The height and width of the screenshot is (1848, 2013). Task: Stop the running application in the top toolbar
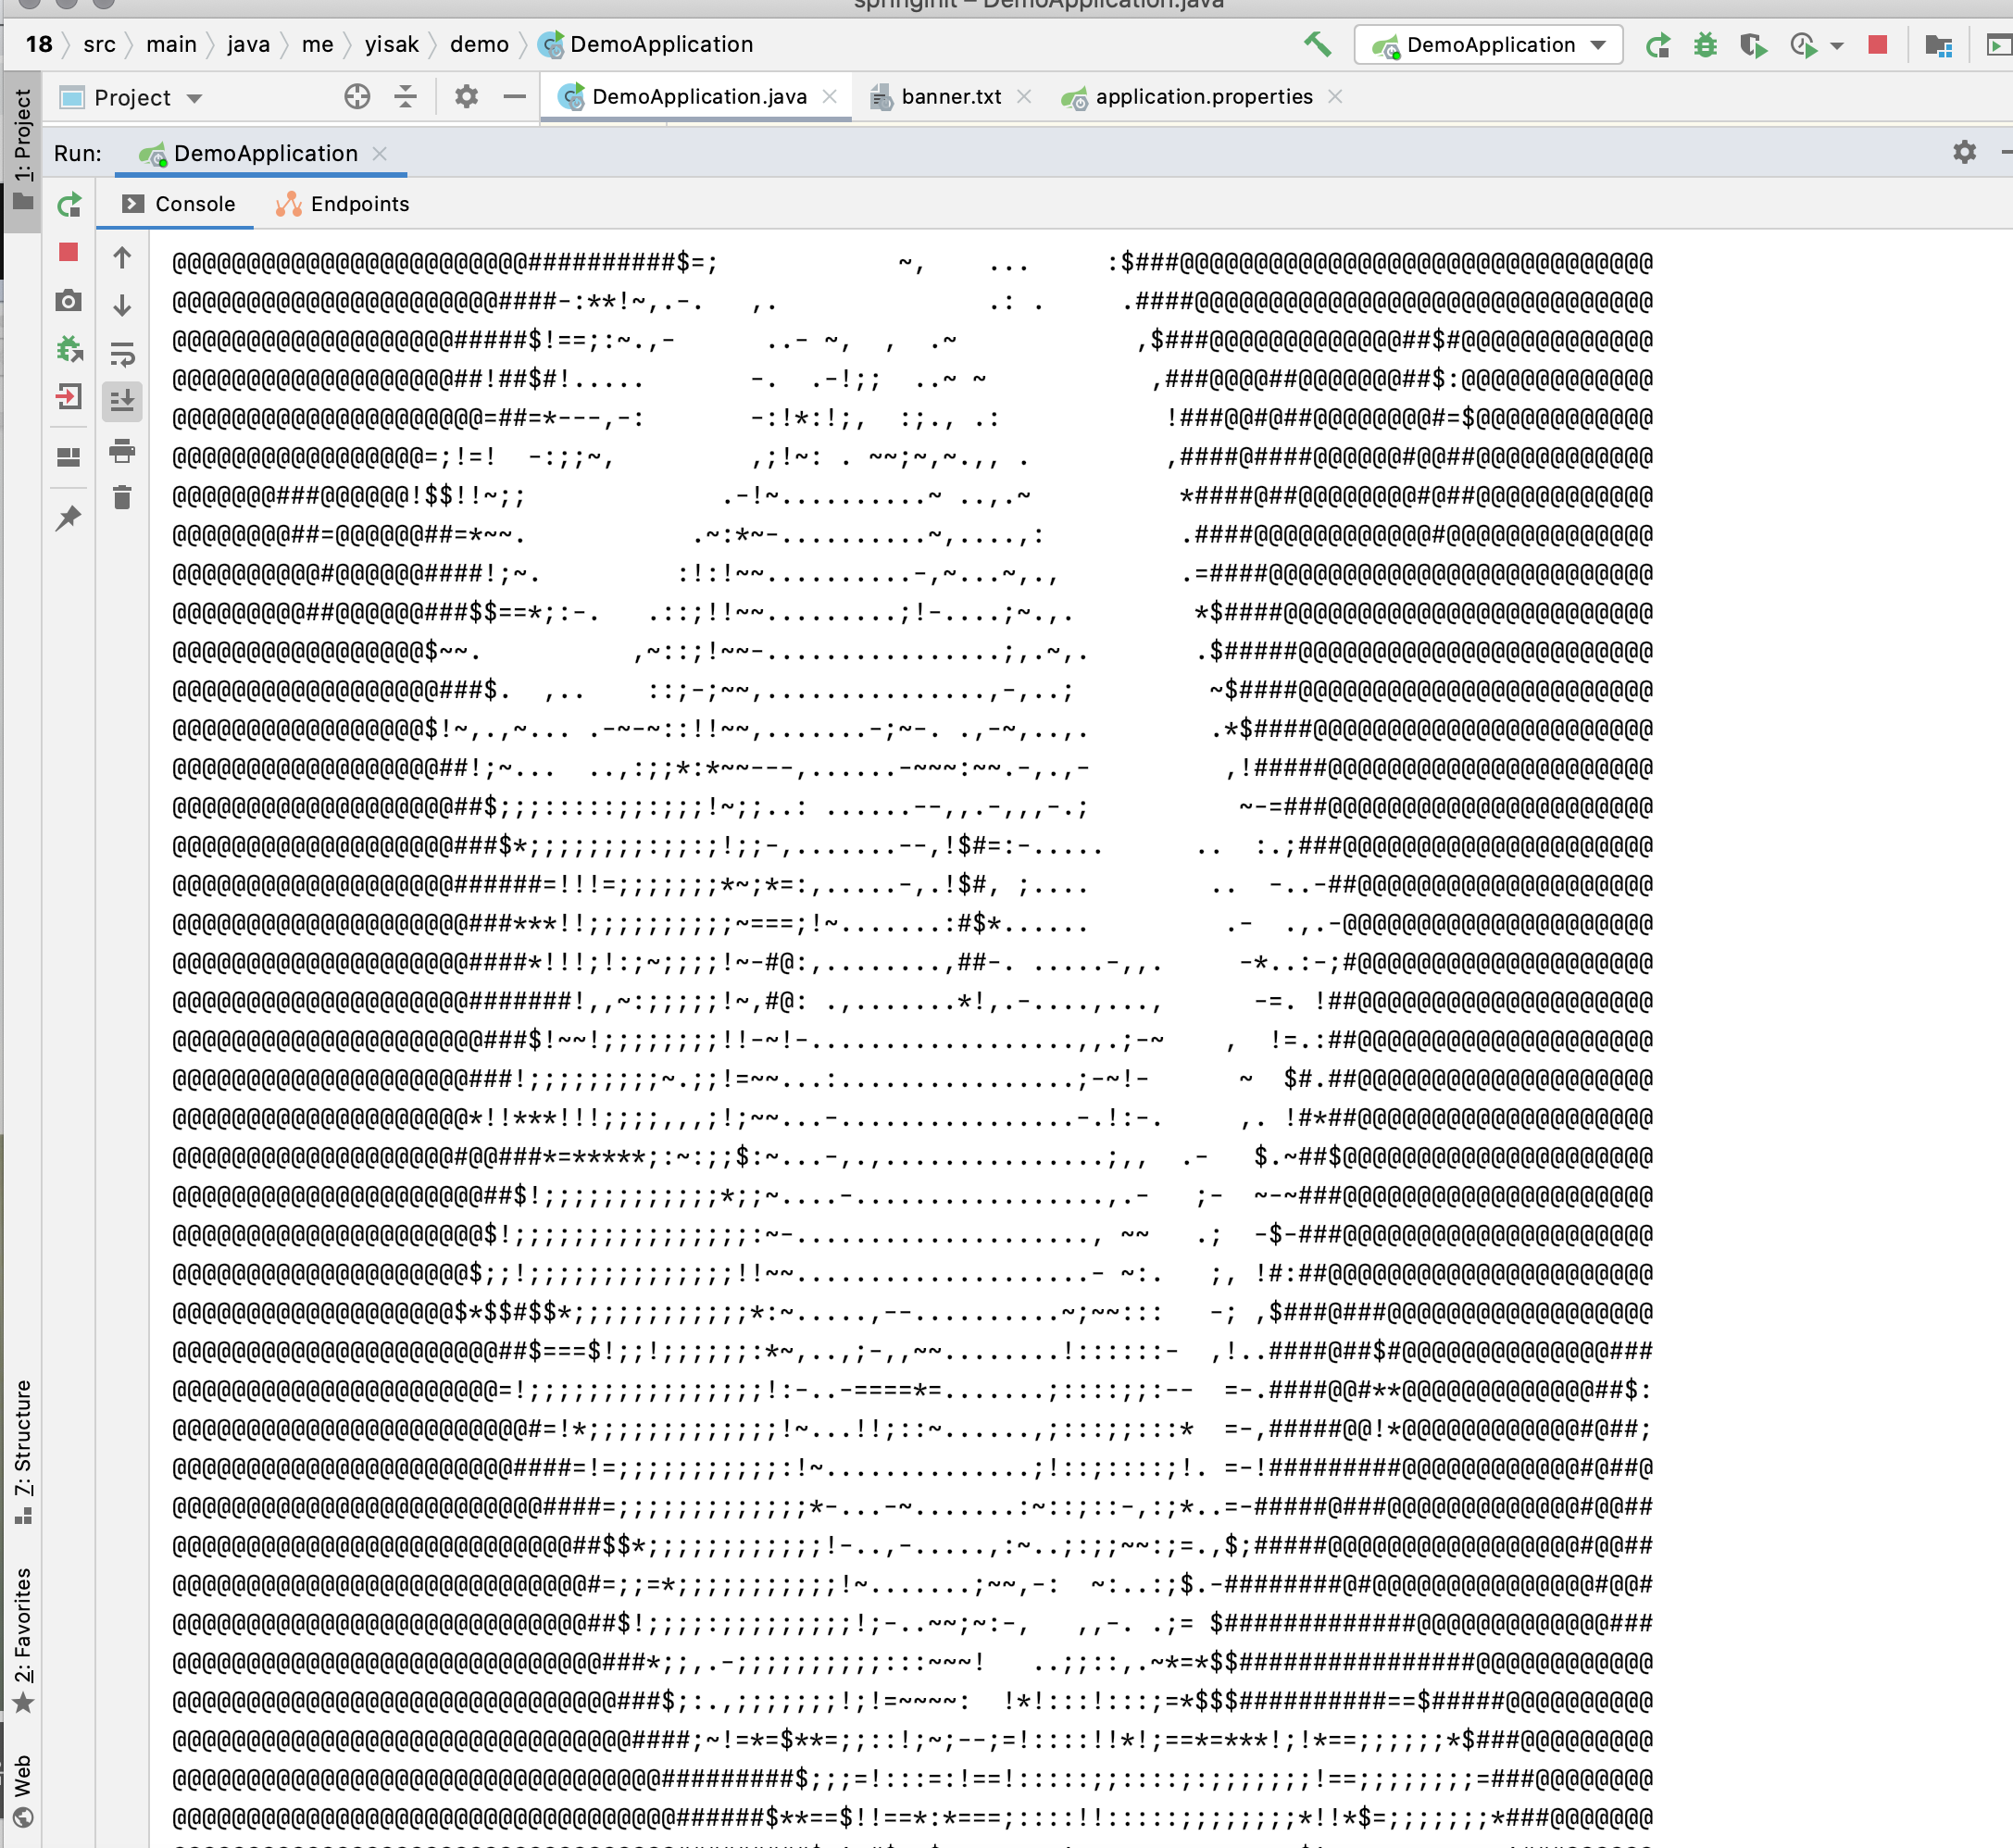coord(1877,45)
